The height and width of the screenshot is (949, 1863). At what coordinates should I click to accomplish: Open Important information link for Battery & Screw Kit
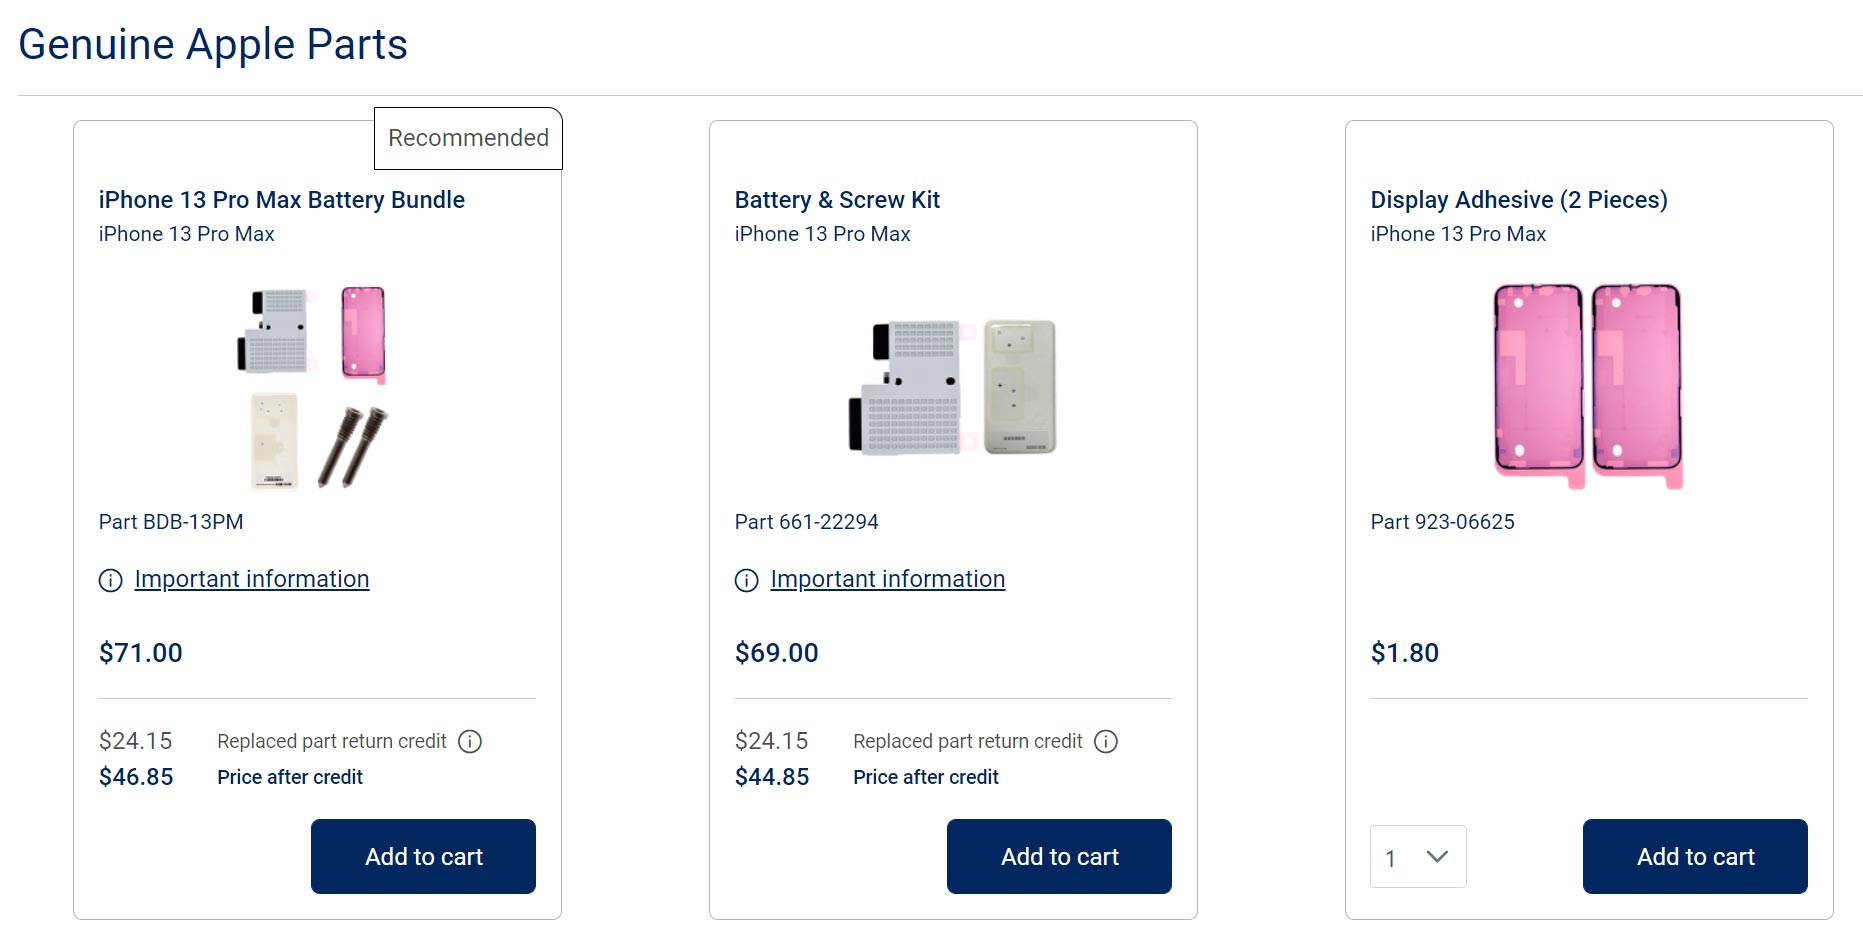click(x=888, y=579)
